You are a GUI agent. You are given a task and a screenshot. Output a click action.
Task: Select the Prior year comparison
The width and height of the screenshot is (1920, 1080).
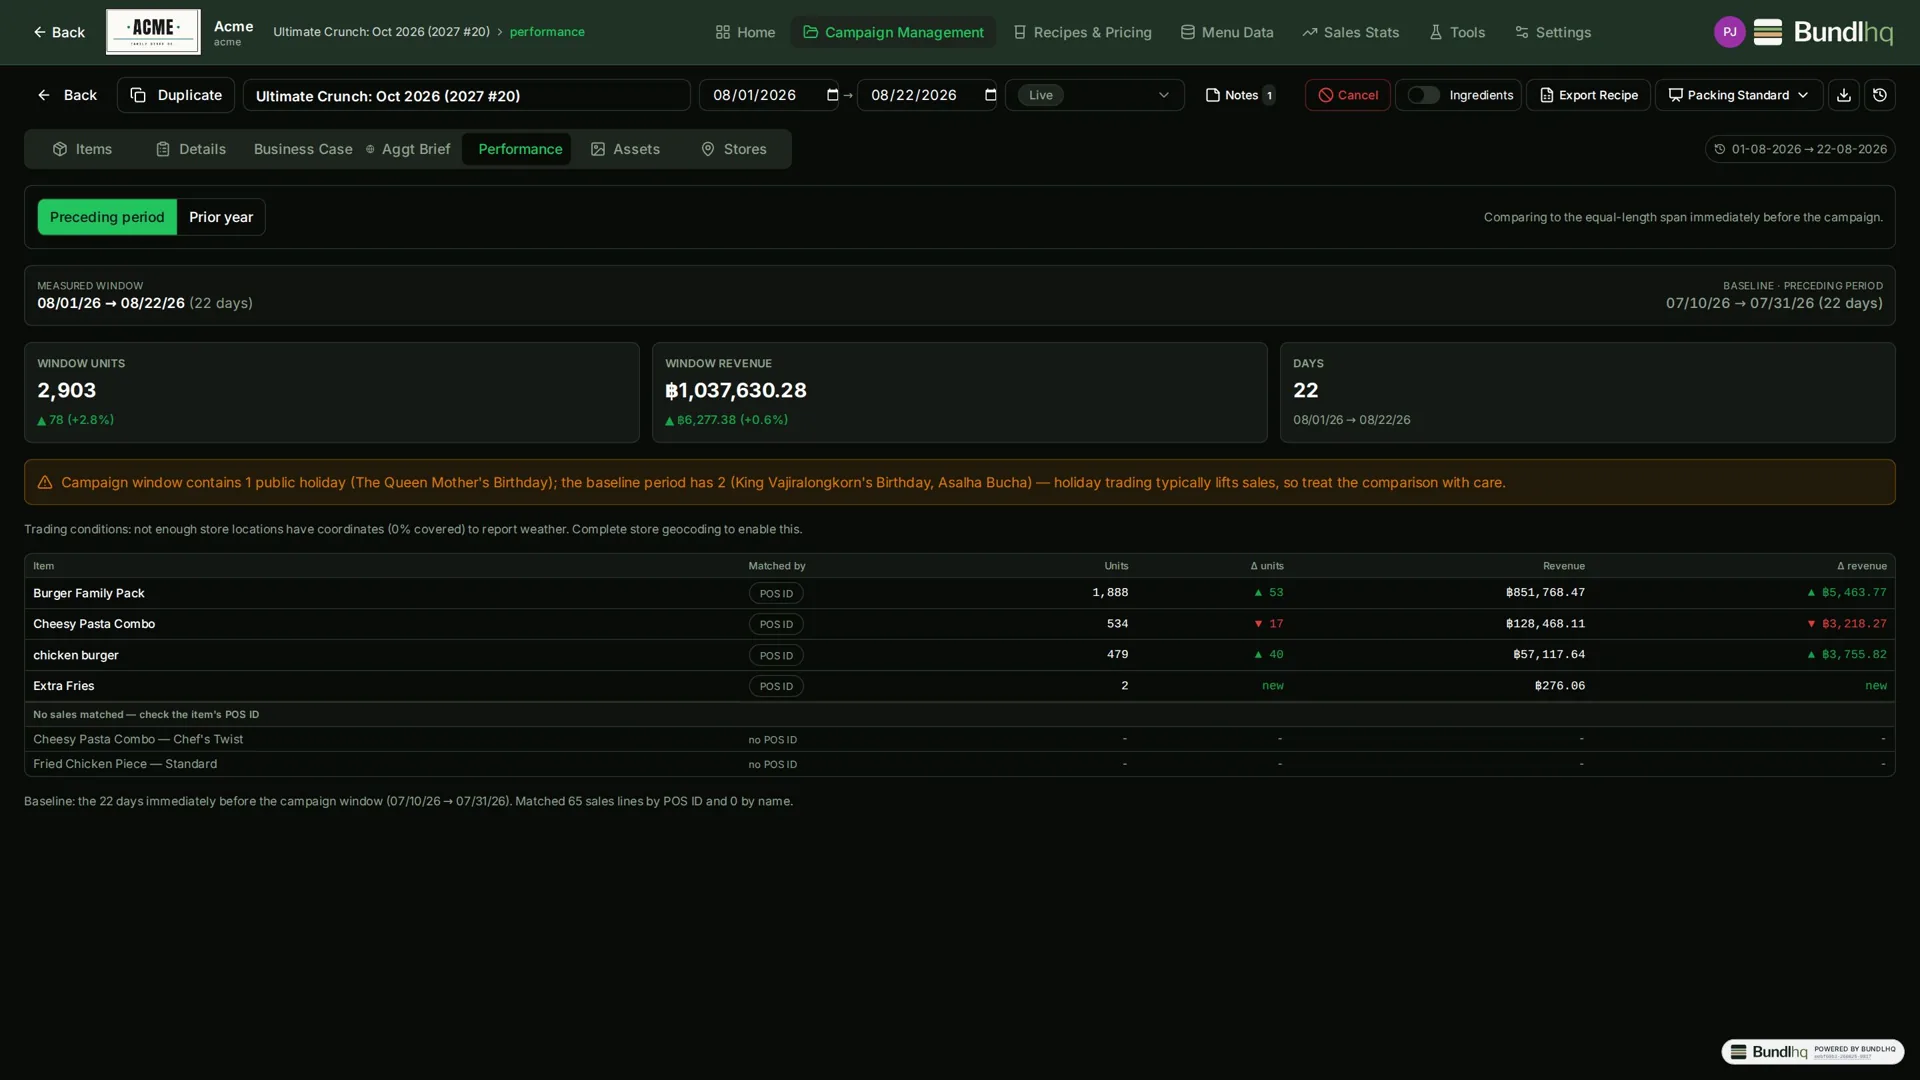221,217
